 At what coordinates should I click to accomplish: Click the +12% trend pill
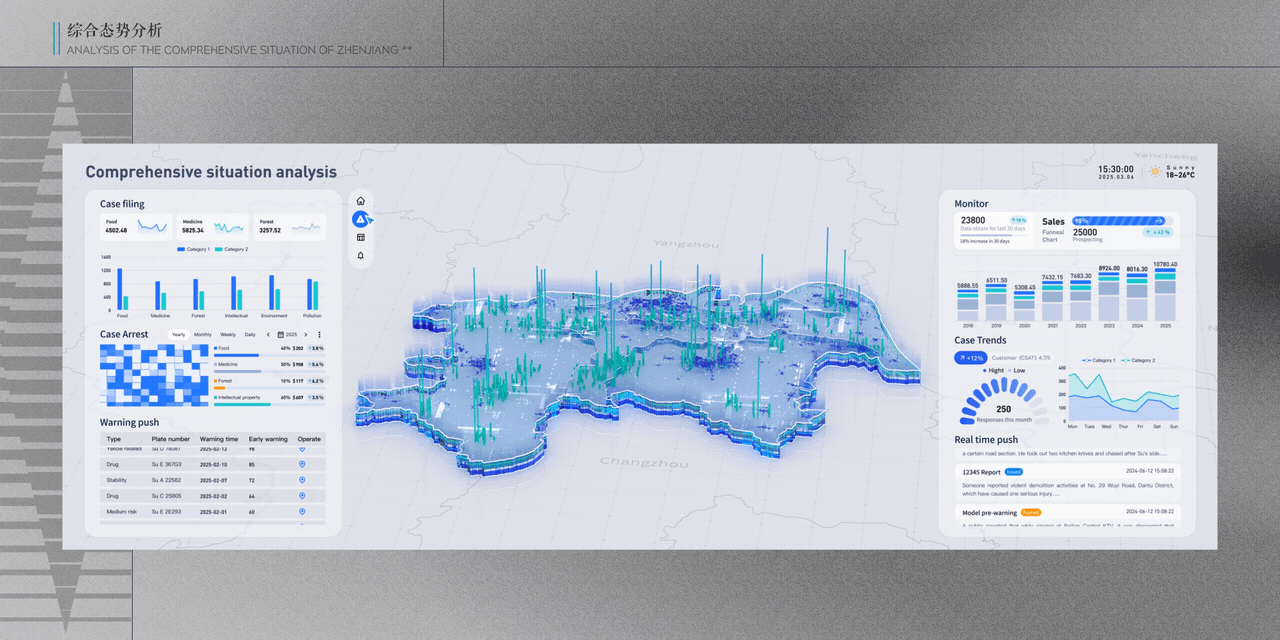971,358
